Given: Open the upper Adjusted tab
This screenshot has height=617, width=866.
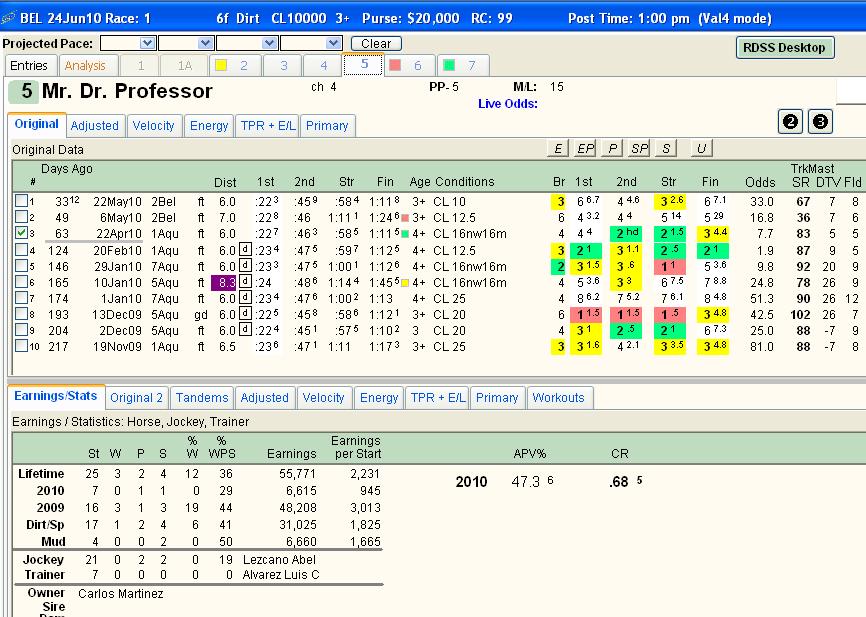Looking at the screenshot, I should tap(94, 125).
